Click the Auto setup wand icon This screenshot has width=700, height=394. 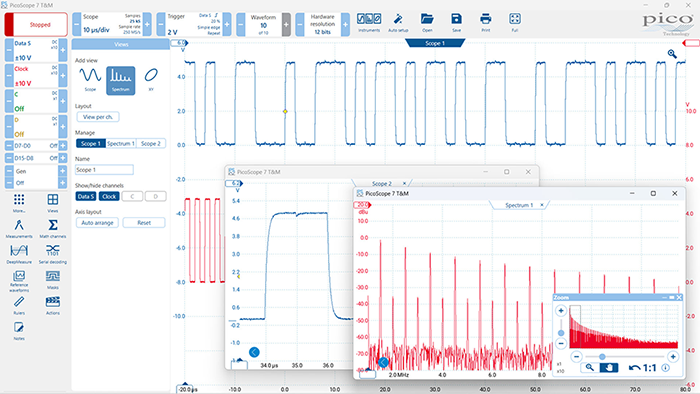tap(398, 22)
